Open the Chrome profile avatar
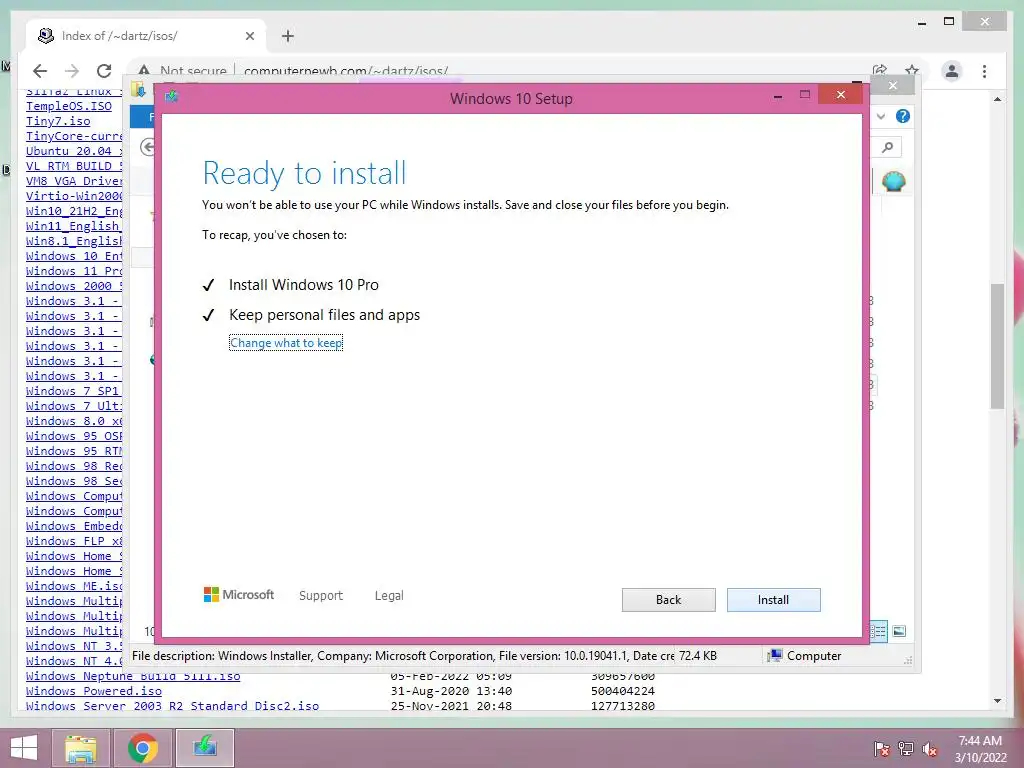 [952, 71]
